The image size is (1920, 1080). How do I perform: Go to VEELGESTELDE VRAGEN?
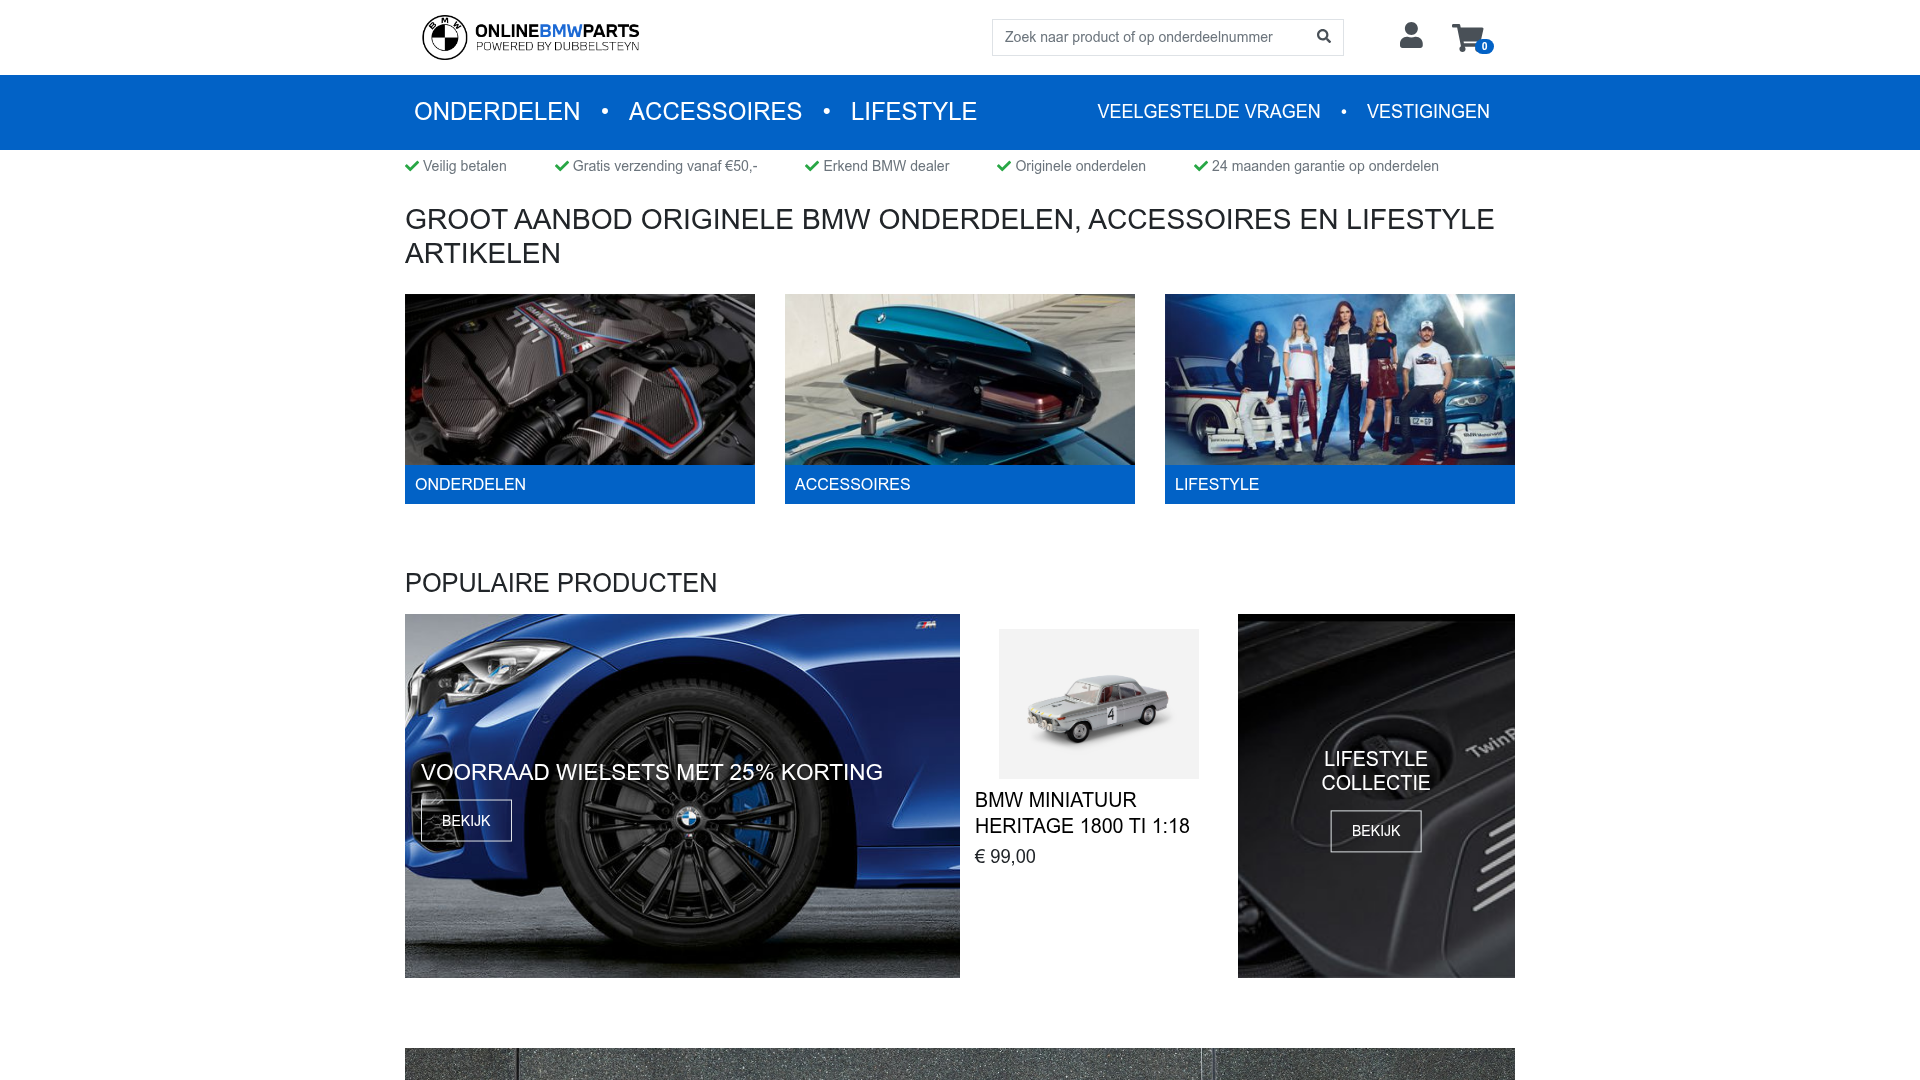click(1209, 112)
